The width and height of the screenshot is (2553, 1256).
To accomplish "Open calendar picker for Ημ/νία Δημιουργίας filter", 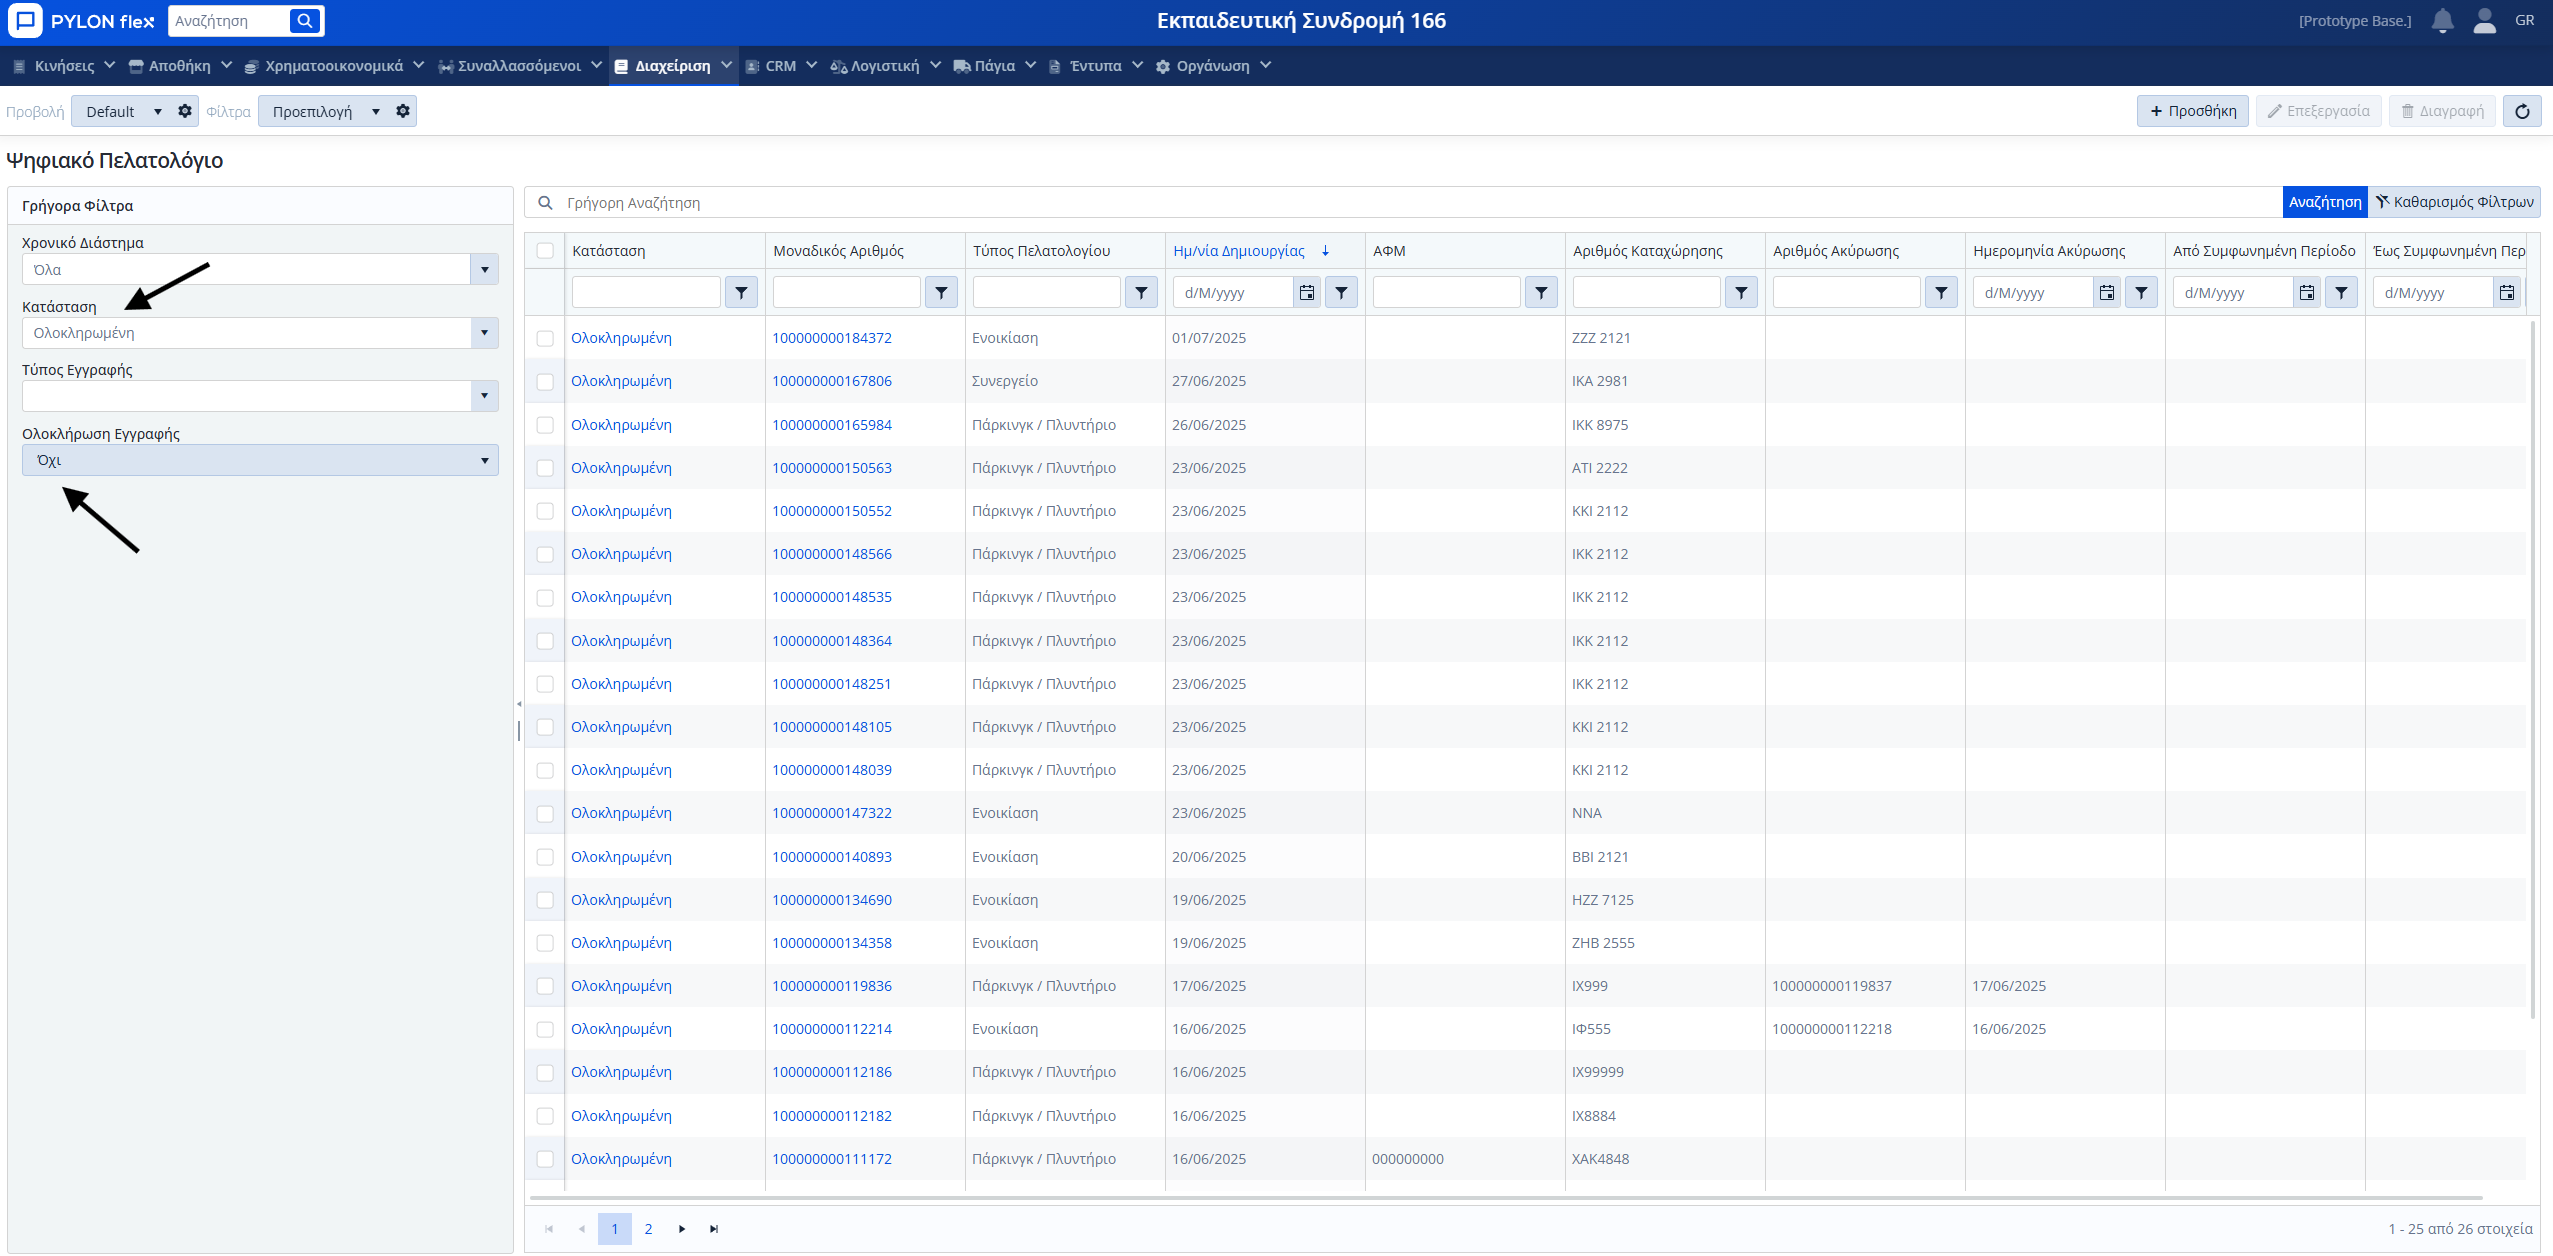I will pos(1307,292).
